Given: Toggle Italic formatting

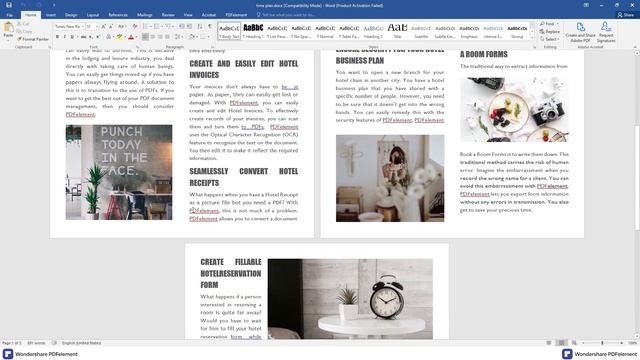Looking at the screenshot, I should coord(64,37).
